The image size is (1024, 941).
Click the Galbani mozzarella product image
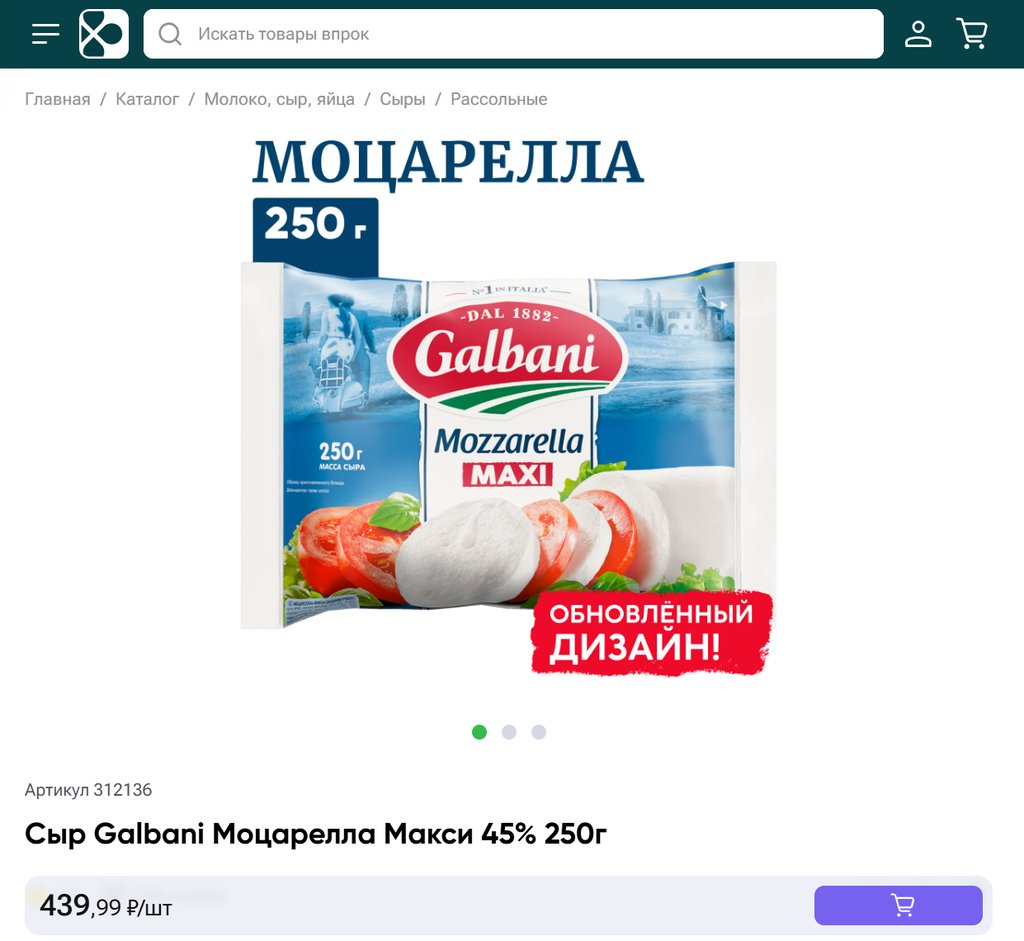click(508, 405)
